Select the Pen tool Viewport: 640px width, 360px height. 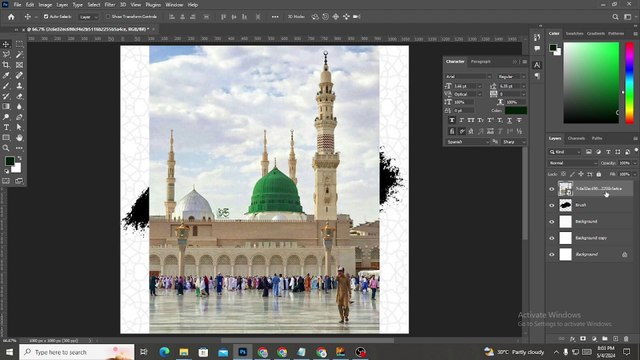[19, 117]
